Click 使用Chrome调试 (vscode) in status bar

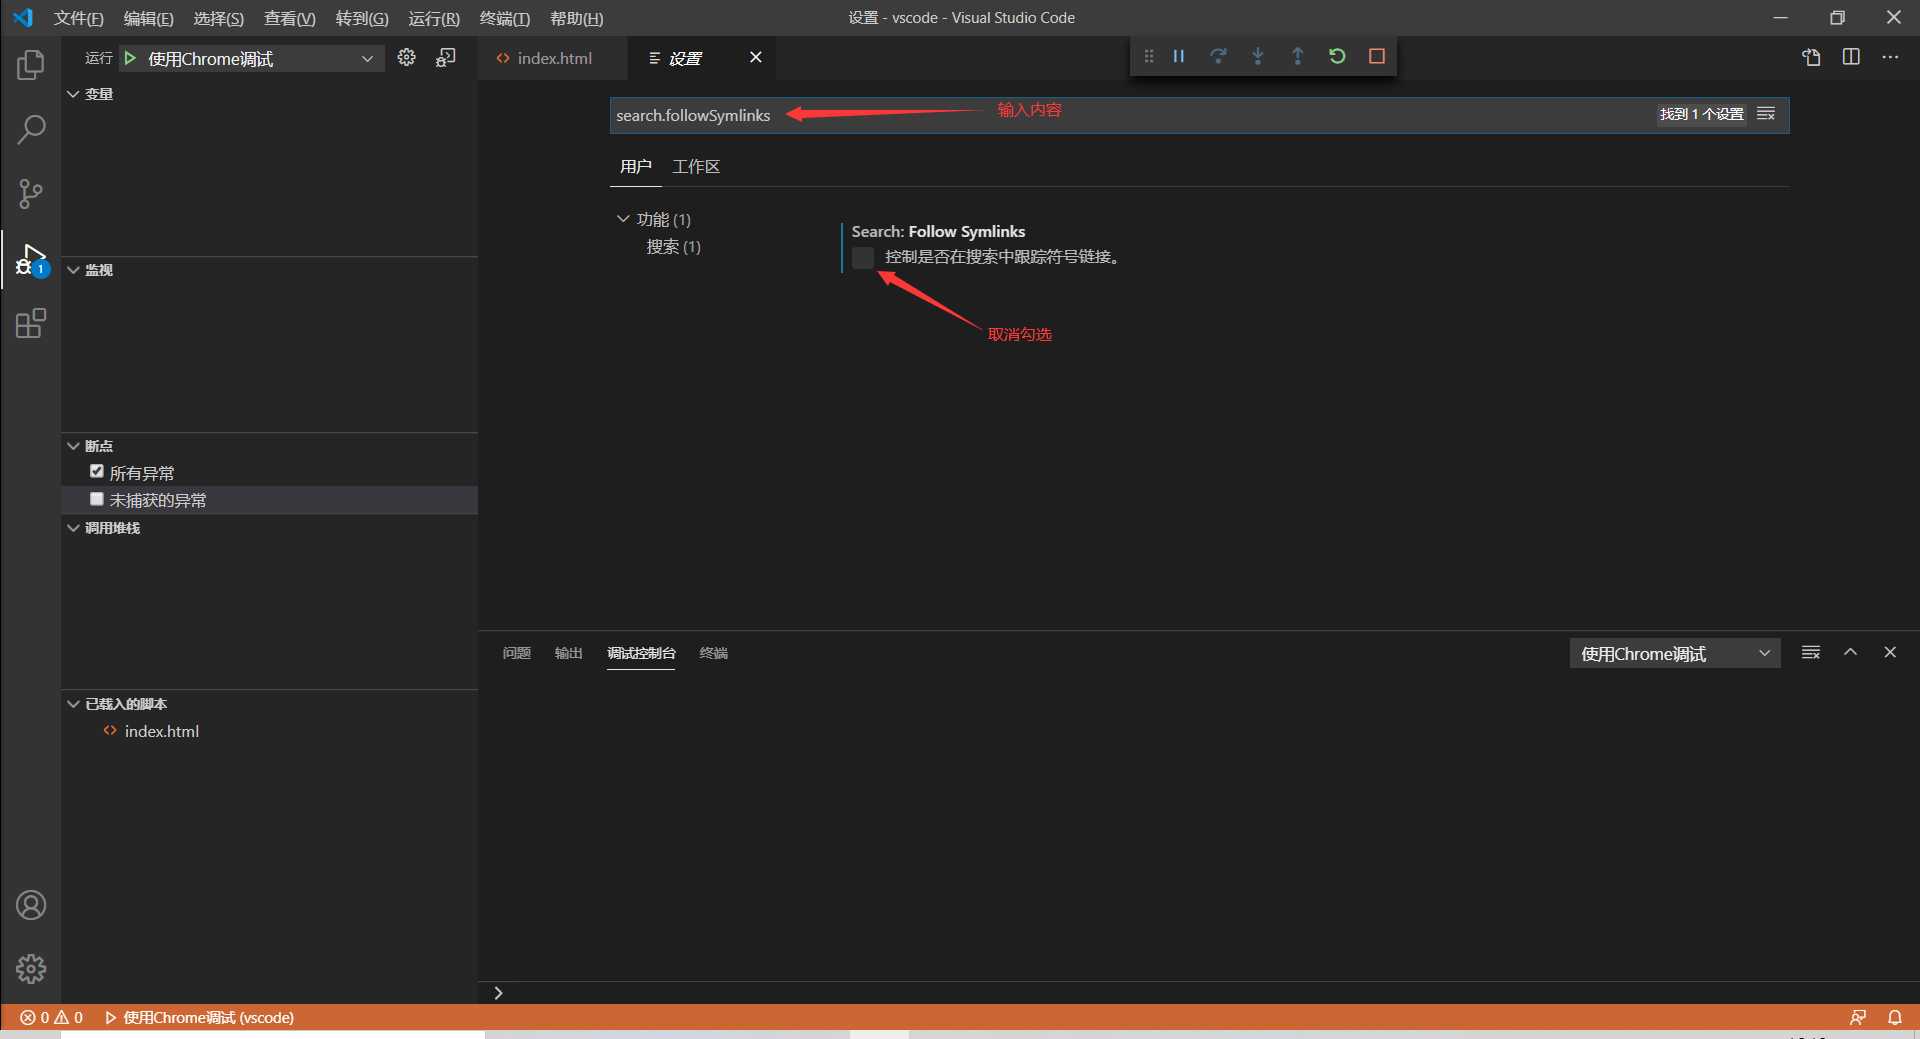(199, 1017)
